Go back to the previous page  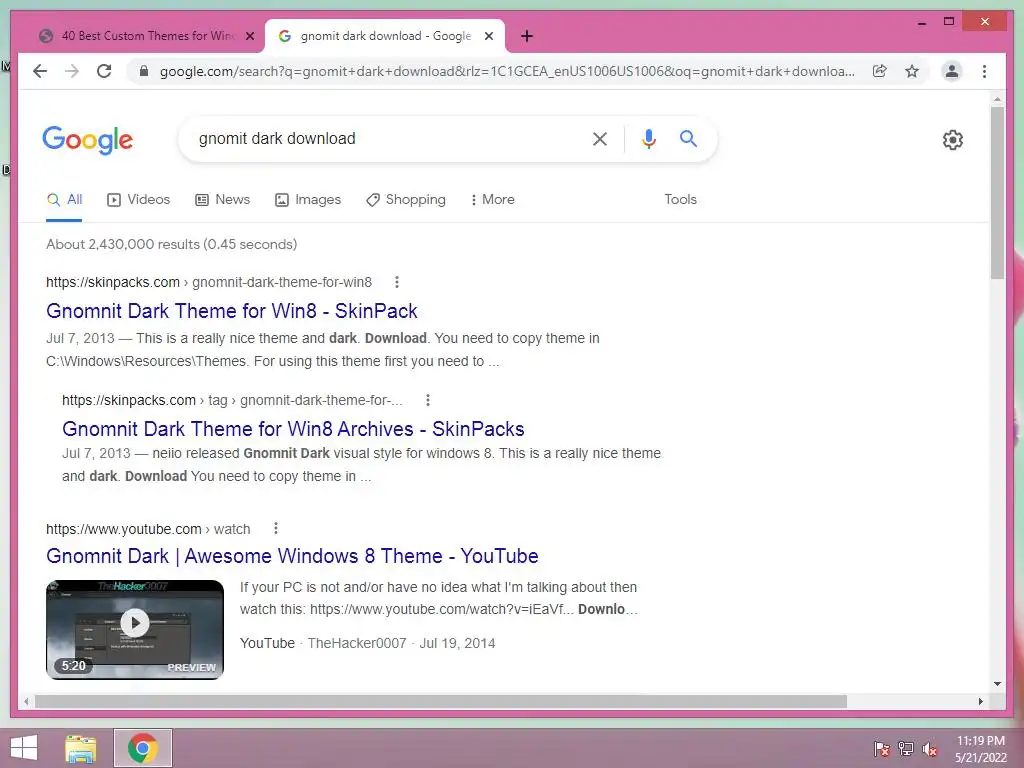coord(40,71)
